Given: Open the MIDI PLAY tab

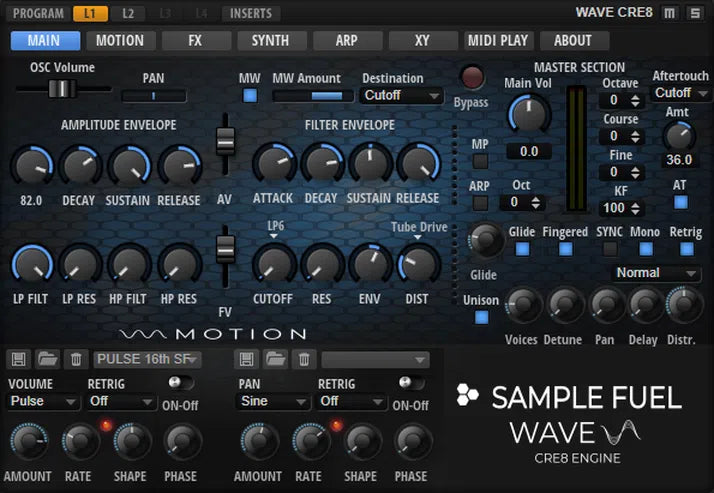Looking at the screenshot, I should click(498, 41).
